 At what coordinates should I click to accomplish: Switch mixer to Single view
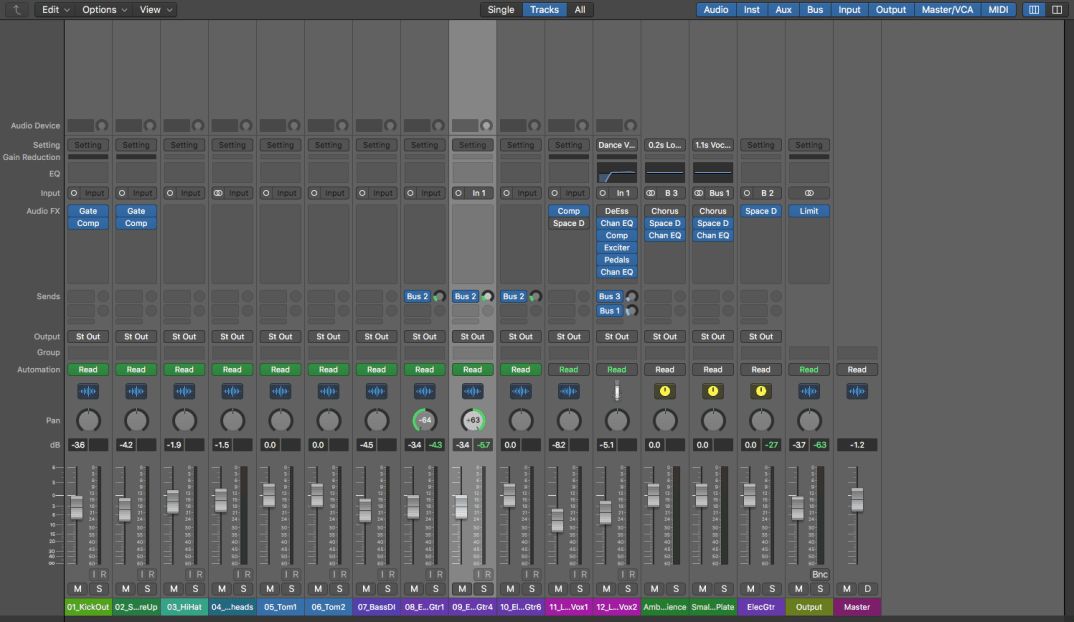501,10
